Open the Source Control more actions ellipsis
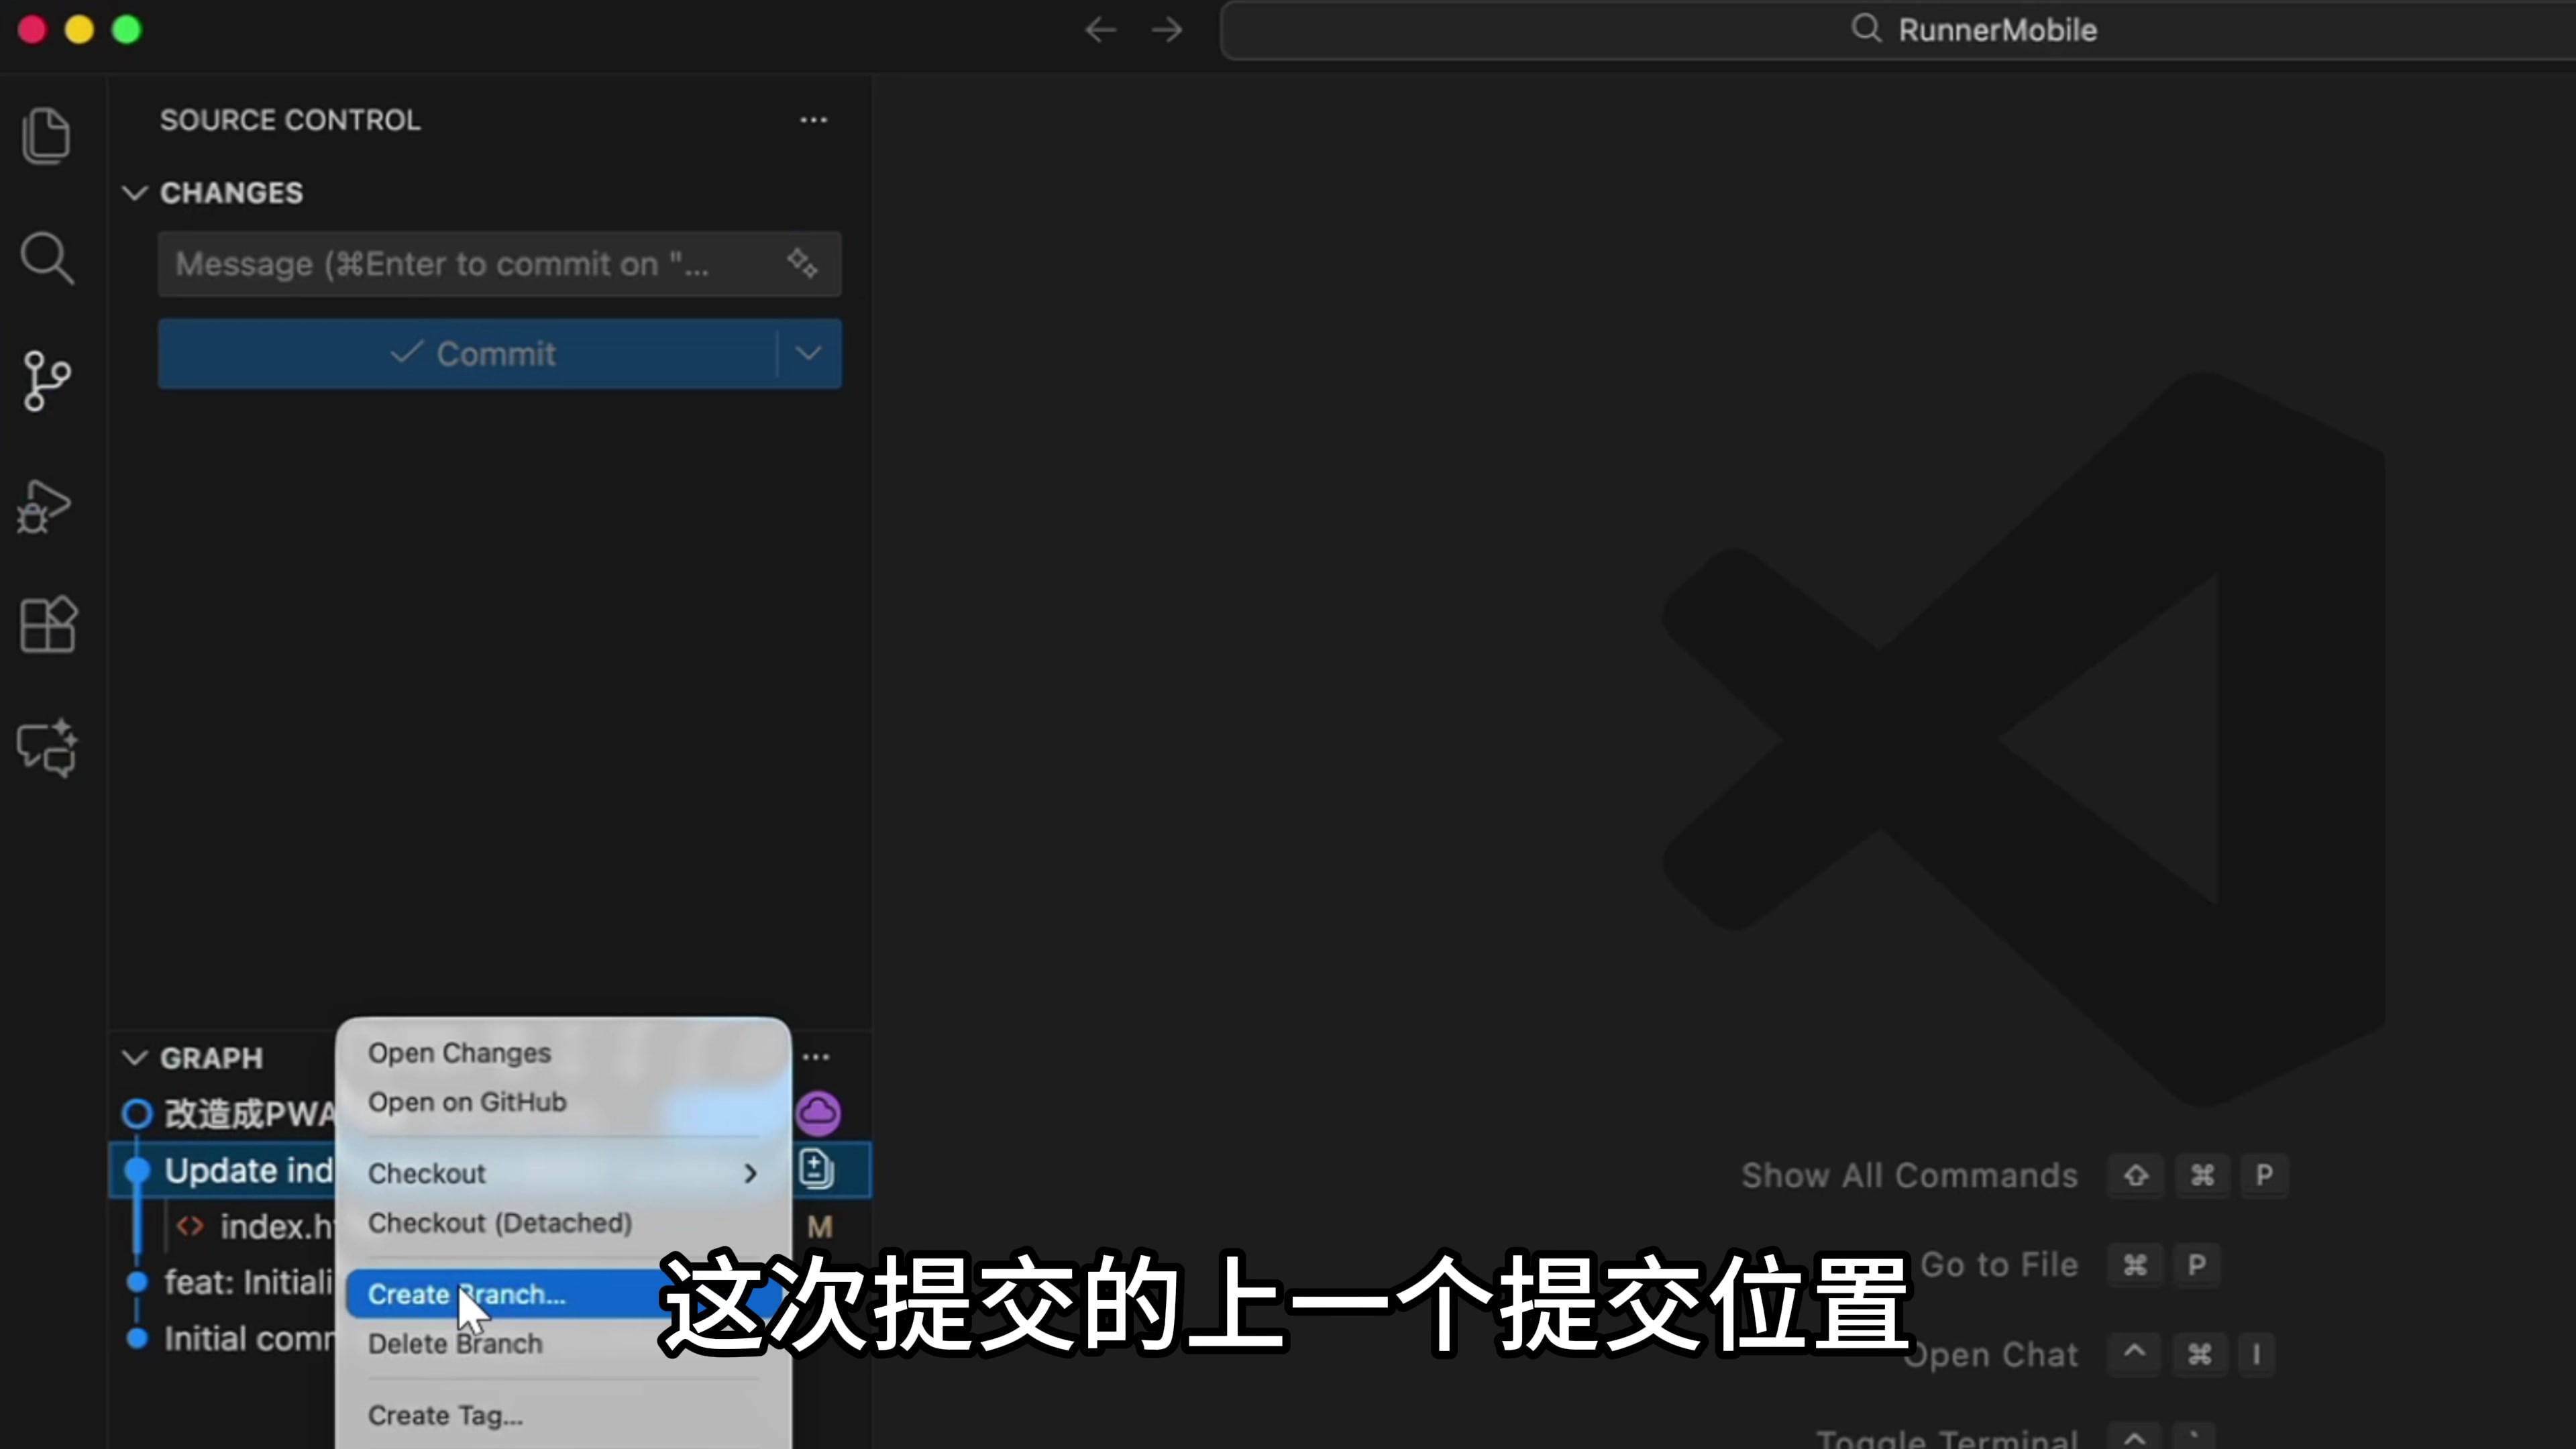 coord(813,120)
